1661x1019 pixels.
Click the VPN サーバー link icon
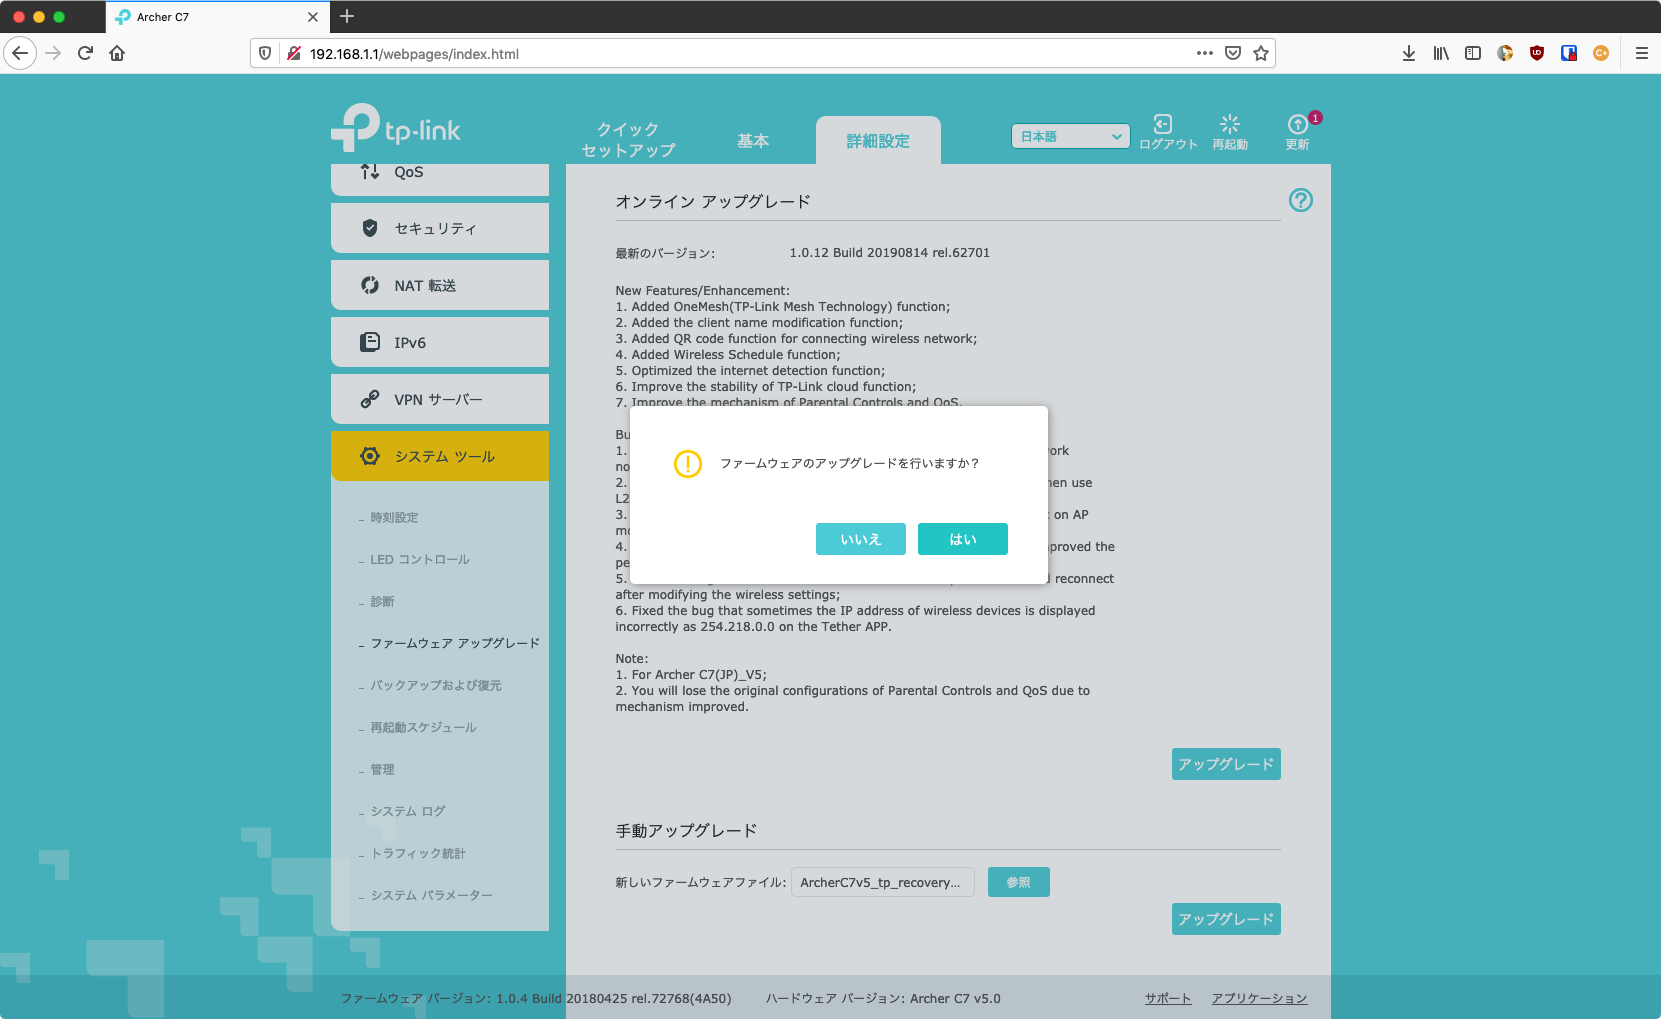pos(370,399)
